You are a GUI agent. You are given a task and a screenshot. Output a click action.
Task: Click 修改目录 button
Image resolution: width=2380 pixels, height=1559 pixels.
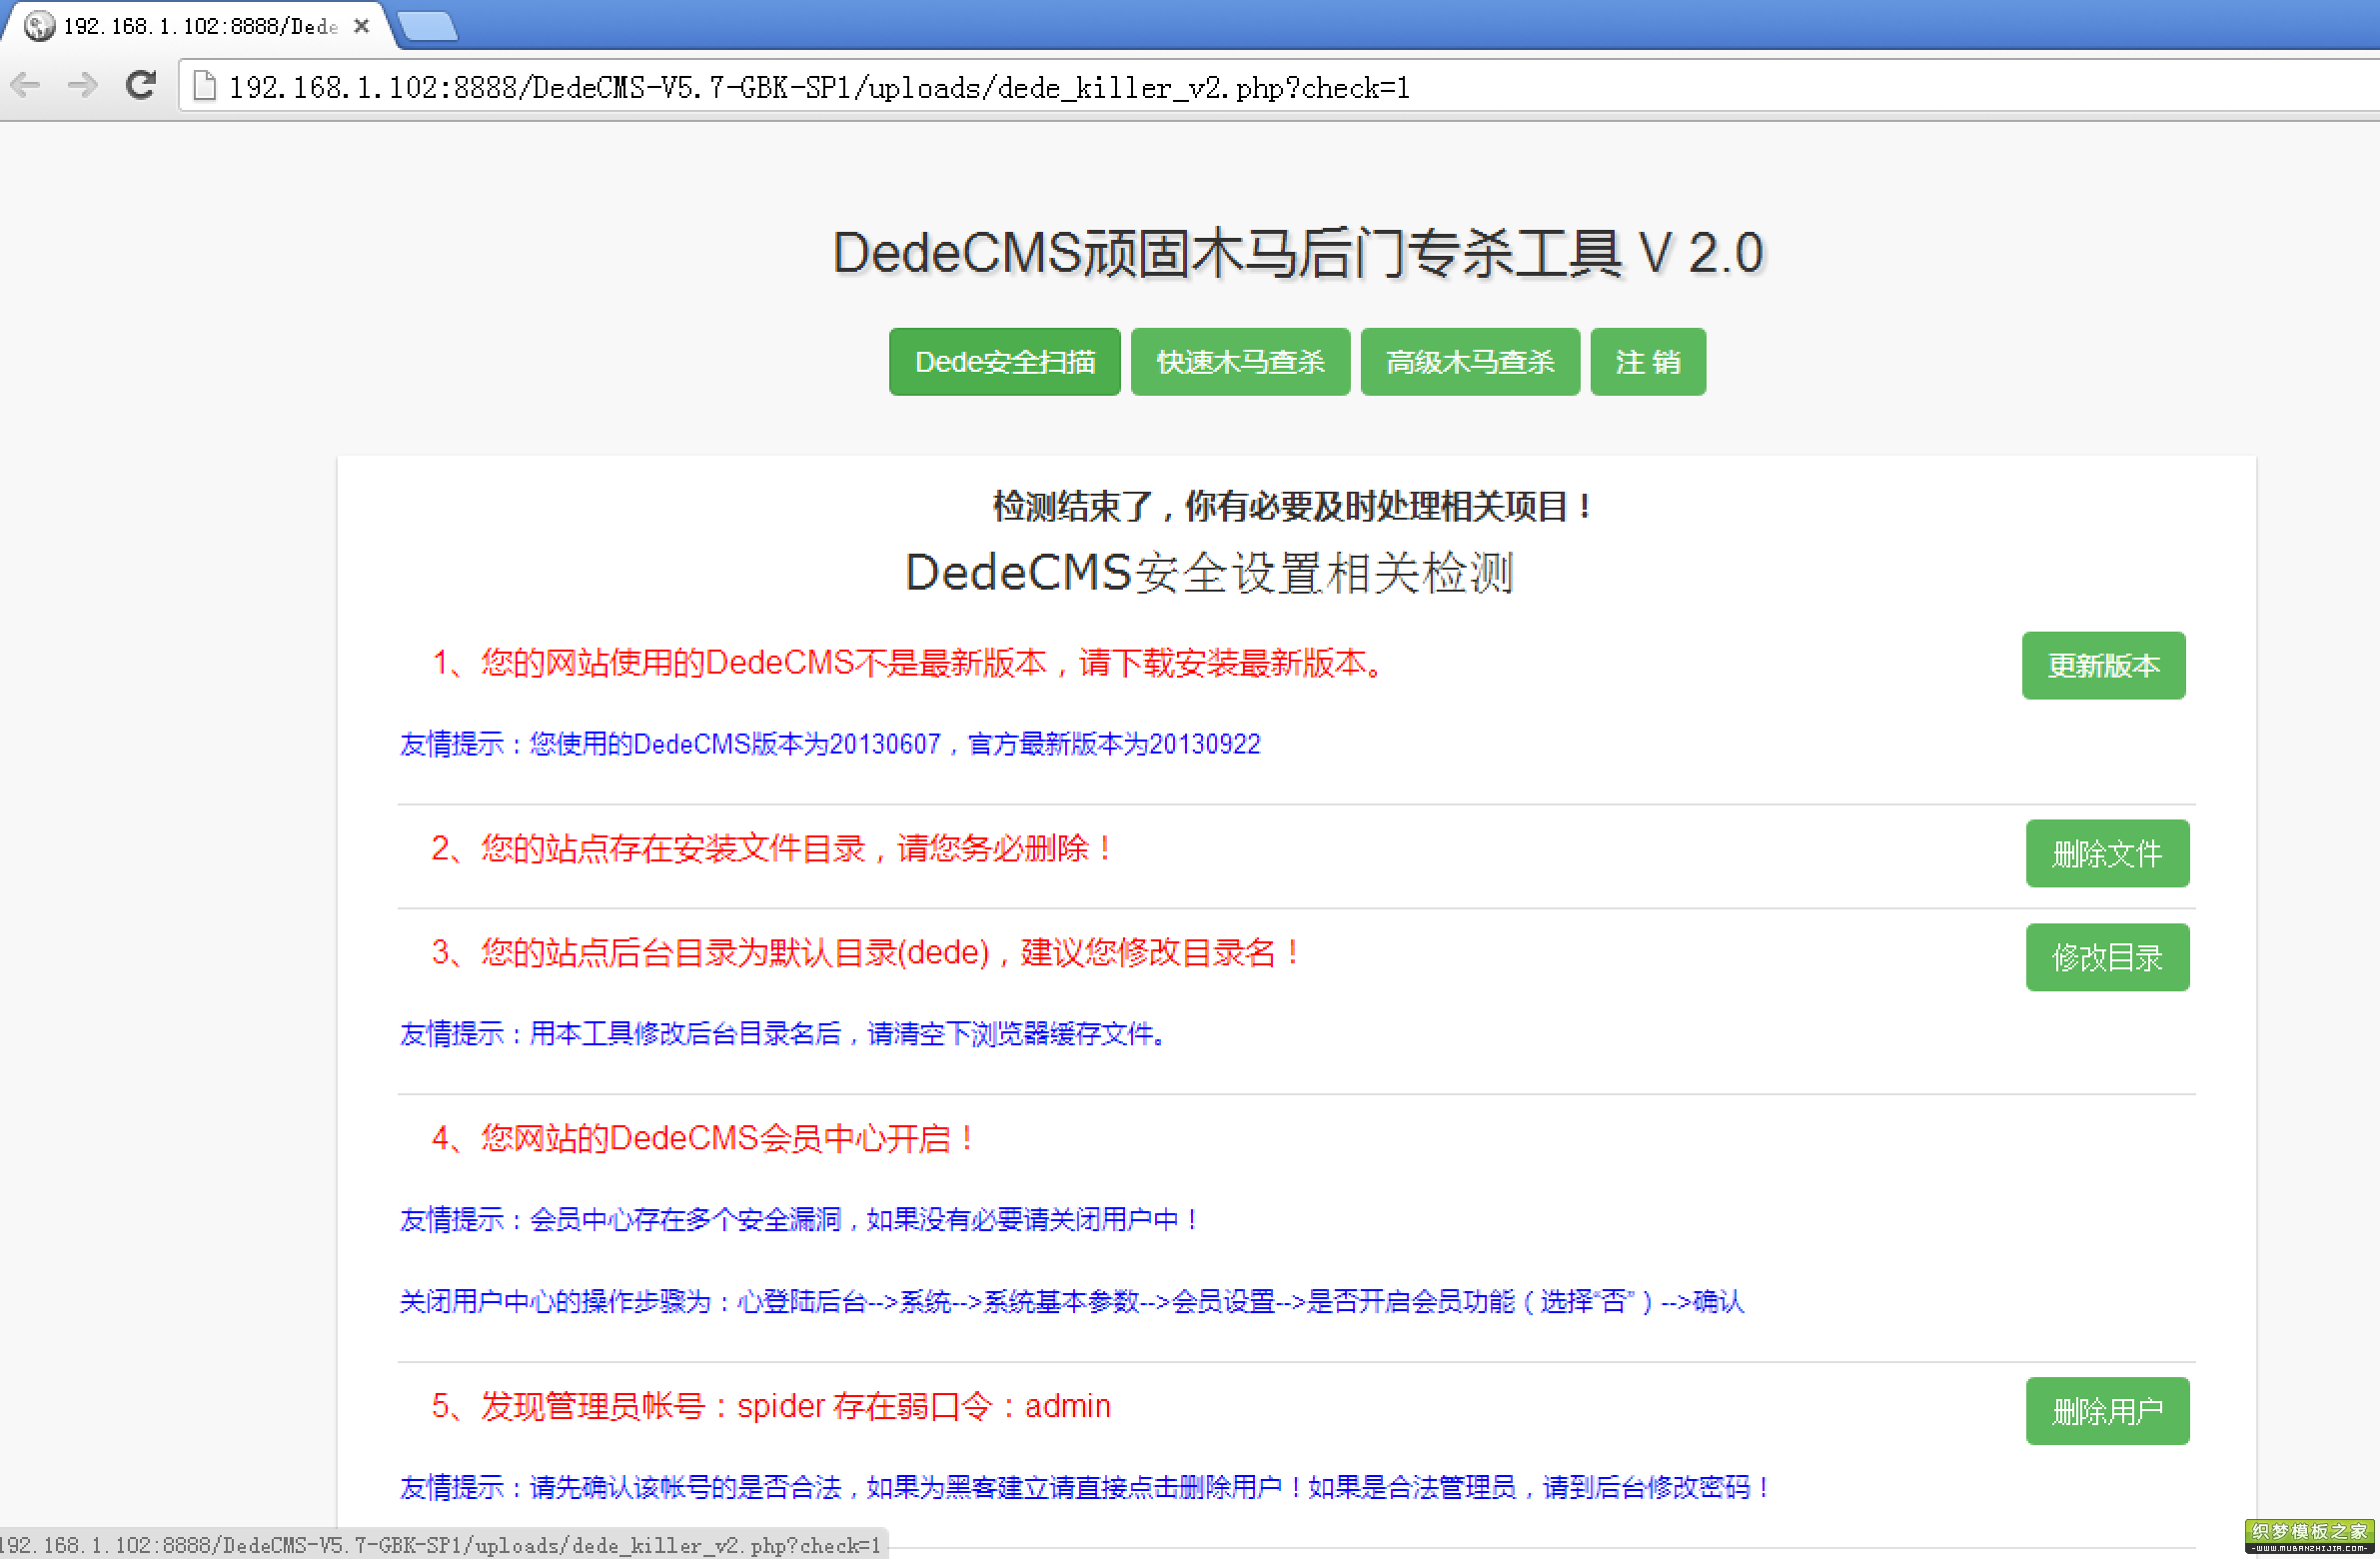click(x=2108, y=958)
